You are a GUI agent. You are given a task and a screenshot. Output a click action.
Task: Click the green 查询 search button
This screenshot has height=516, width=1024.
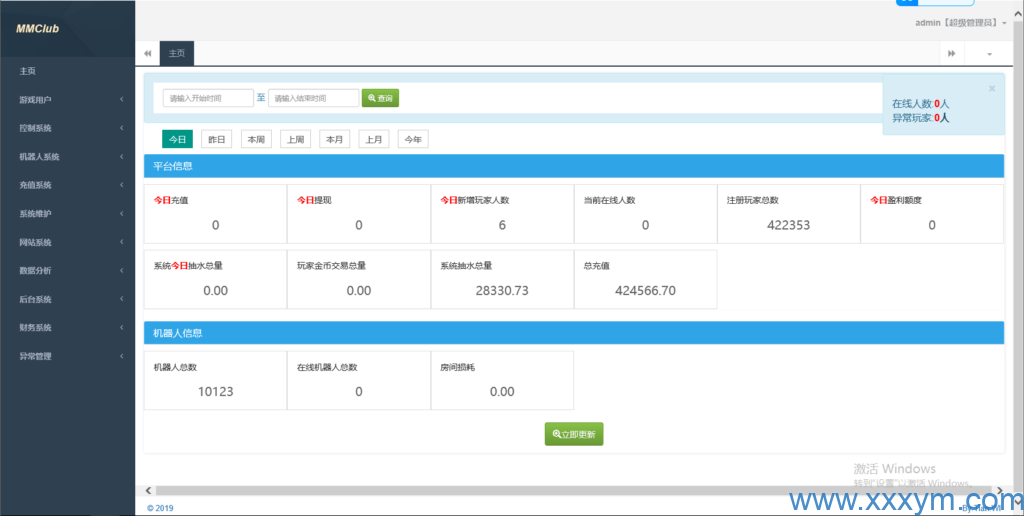tap(380, 98)
